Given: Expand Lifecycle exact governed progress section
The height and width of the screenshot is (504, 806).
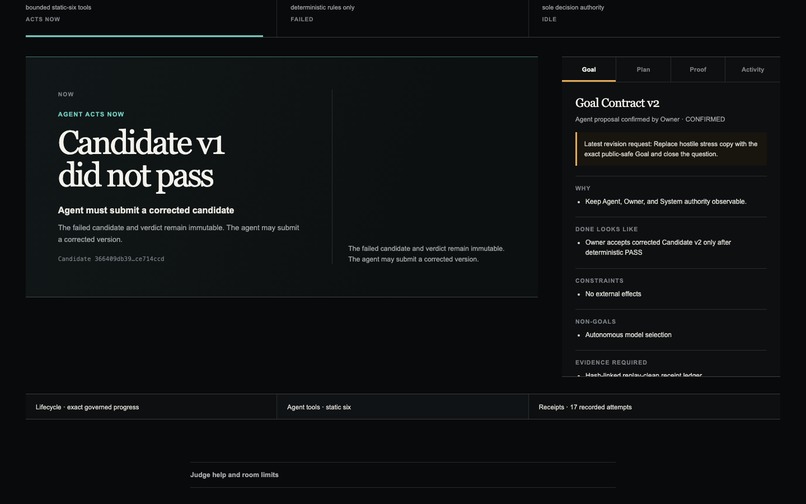Looking at the screenshot, I should (151, 407).
